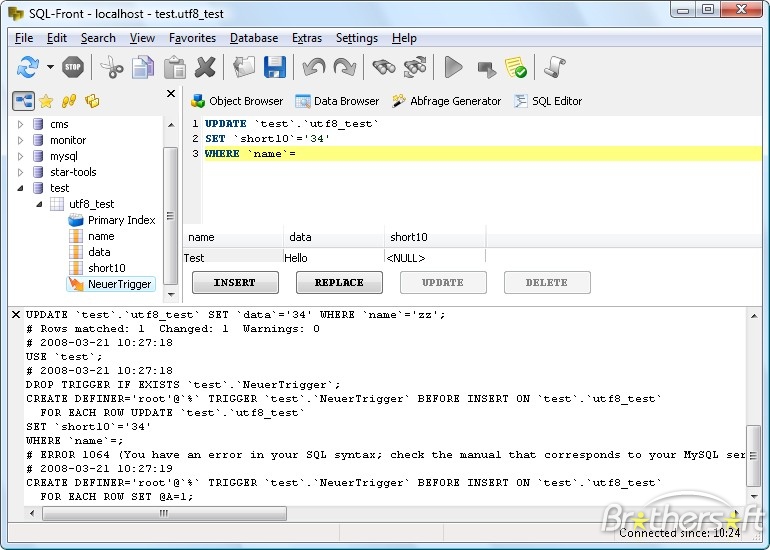Switch to the Data Browser view
Viewport: 770px width, 550px height.
point(337,101)
